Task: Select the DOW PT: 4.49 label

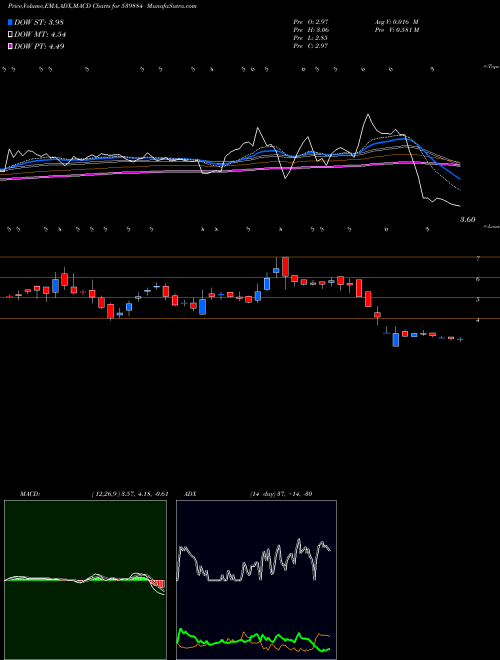Action: point(39,47)
